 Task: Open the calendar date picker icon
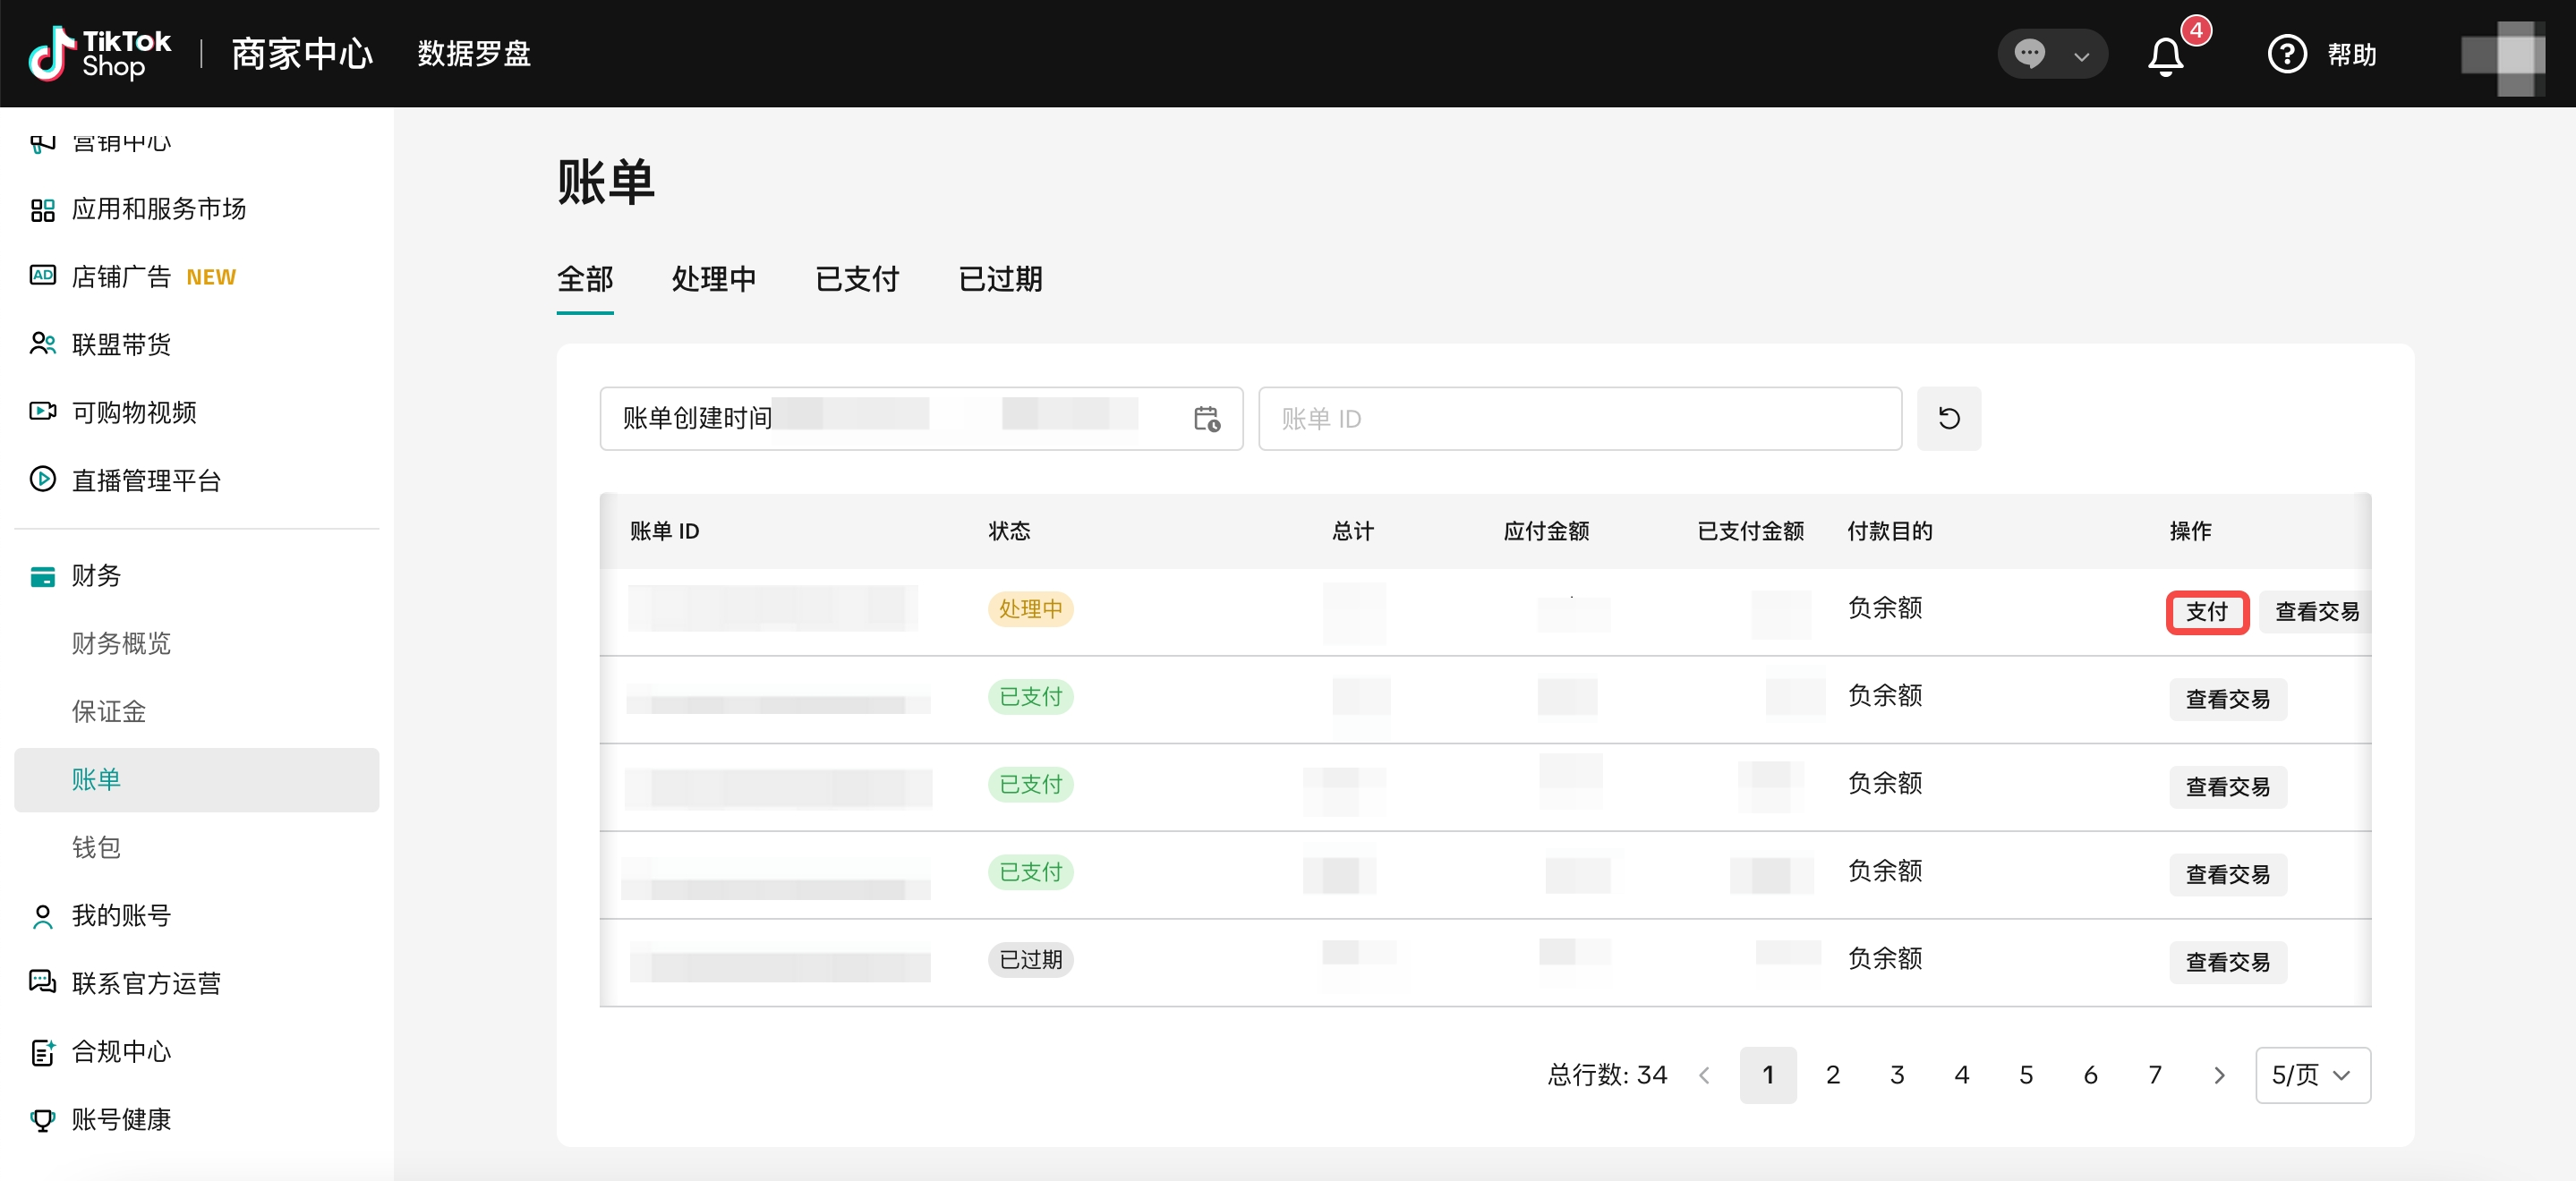pos(1206,418)
